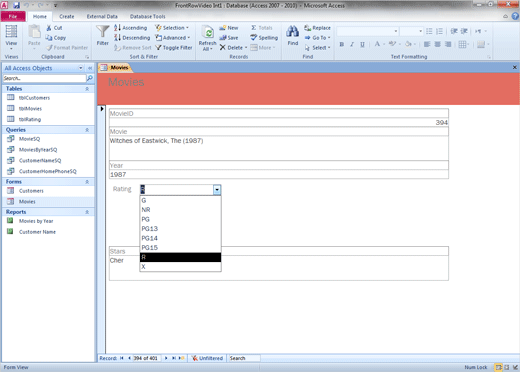
Task: Click the gridlines icon
Action: coord(462,44)
